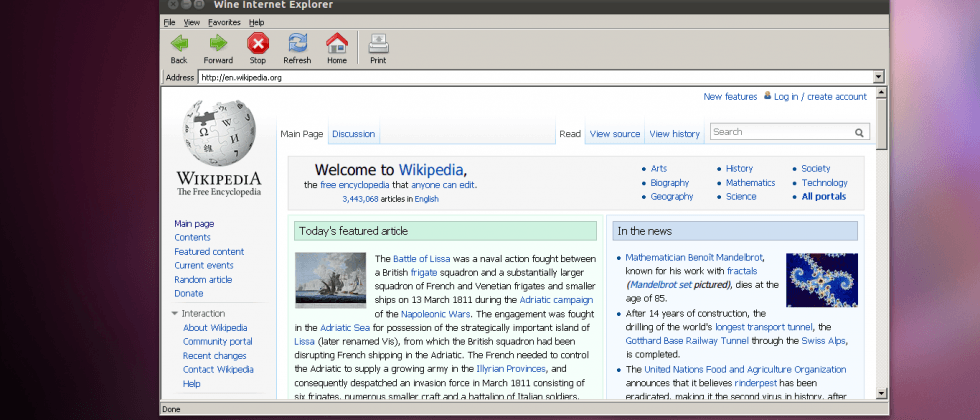Screen dimensions: 980x420
Task: Open the Favorites menu
Action: click(x=224, y=22)
